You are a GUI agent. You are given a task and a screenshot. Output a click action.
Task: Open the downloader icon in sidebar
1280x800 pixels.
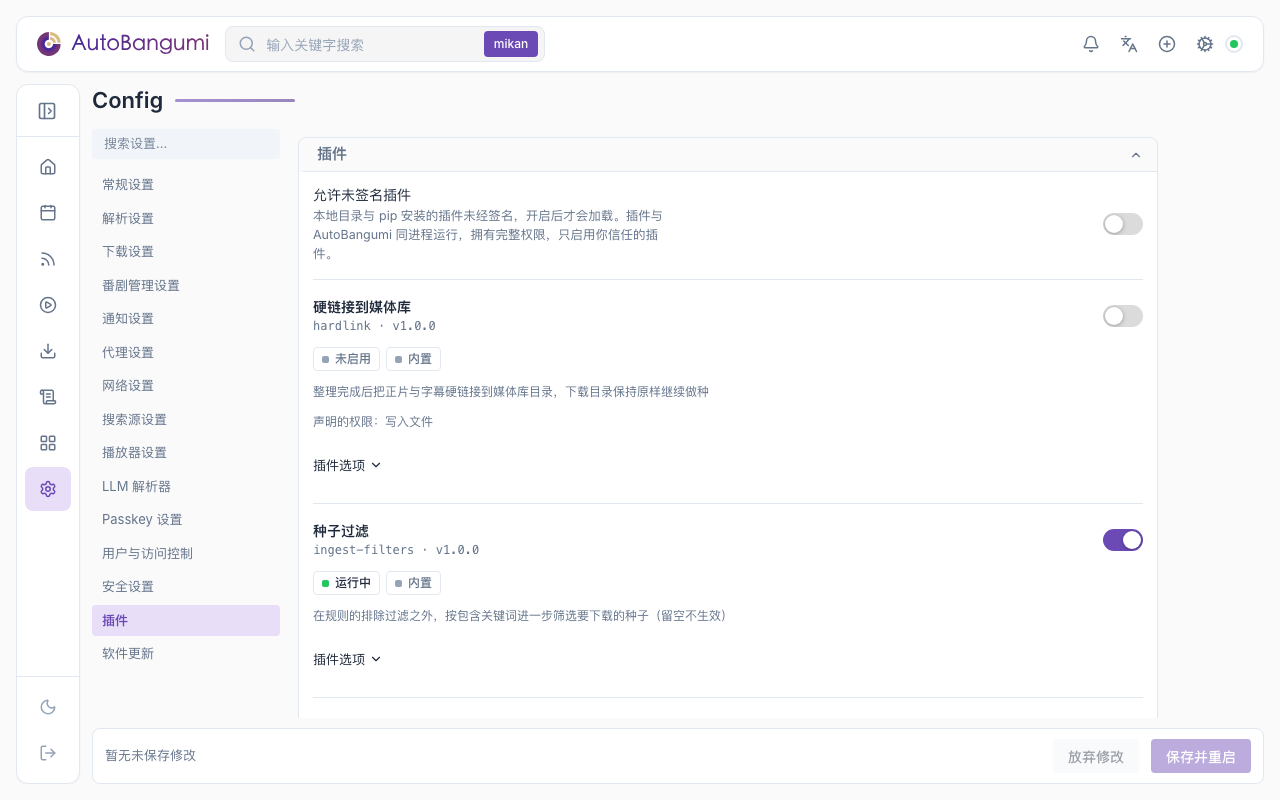[x=48, y=351]
